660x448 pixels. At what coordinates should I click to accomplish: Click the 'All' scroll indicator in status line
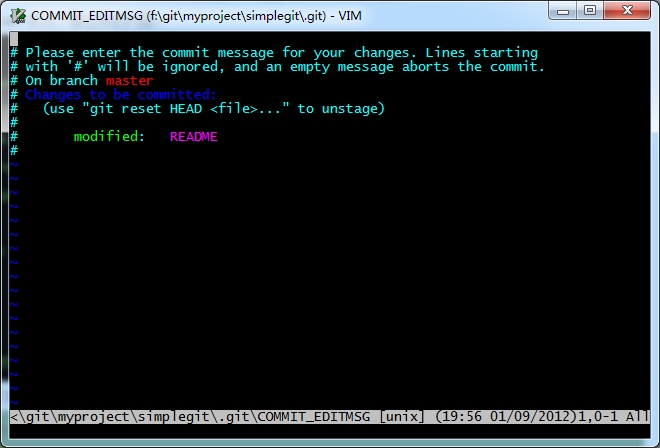pyautogui.click(x=637, y=417)
